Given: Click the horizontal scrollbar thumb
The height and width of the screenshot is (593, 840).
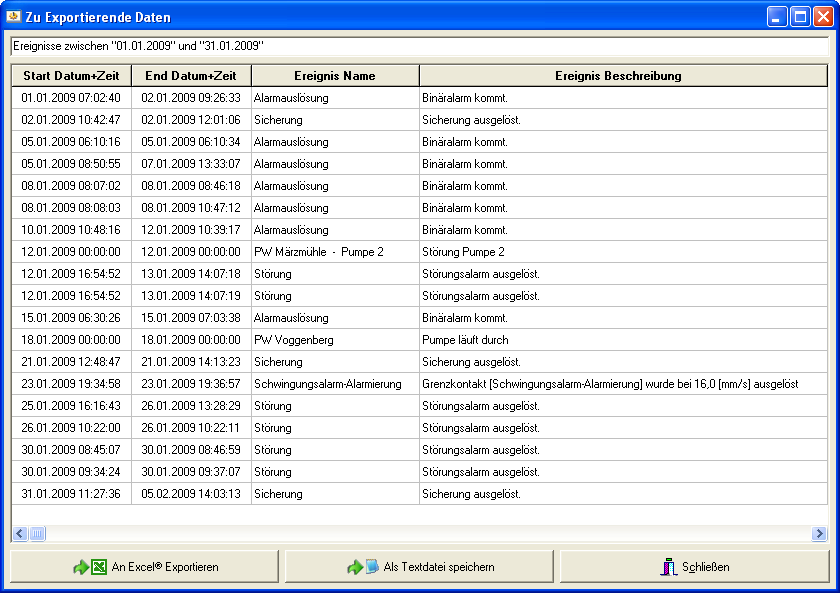Looking at the screenshot, I should tap(37, 534).
